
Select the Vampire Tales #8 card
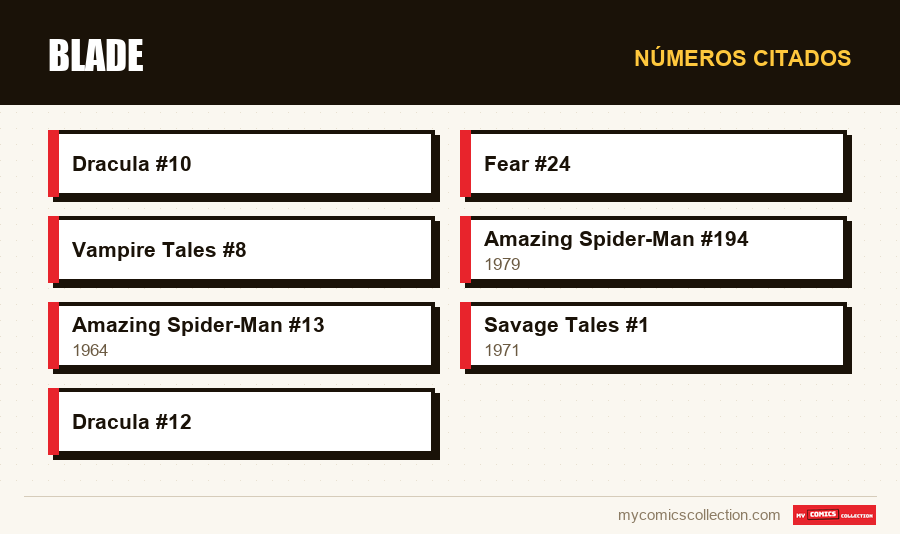pos(242,250)
